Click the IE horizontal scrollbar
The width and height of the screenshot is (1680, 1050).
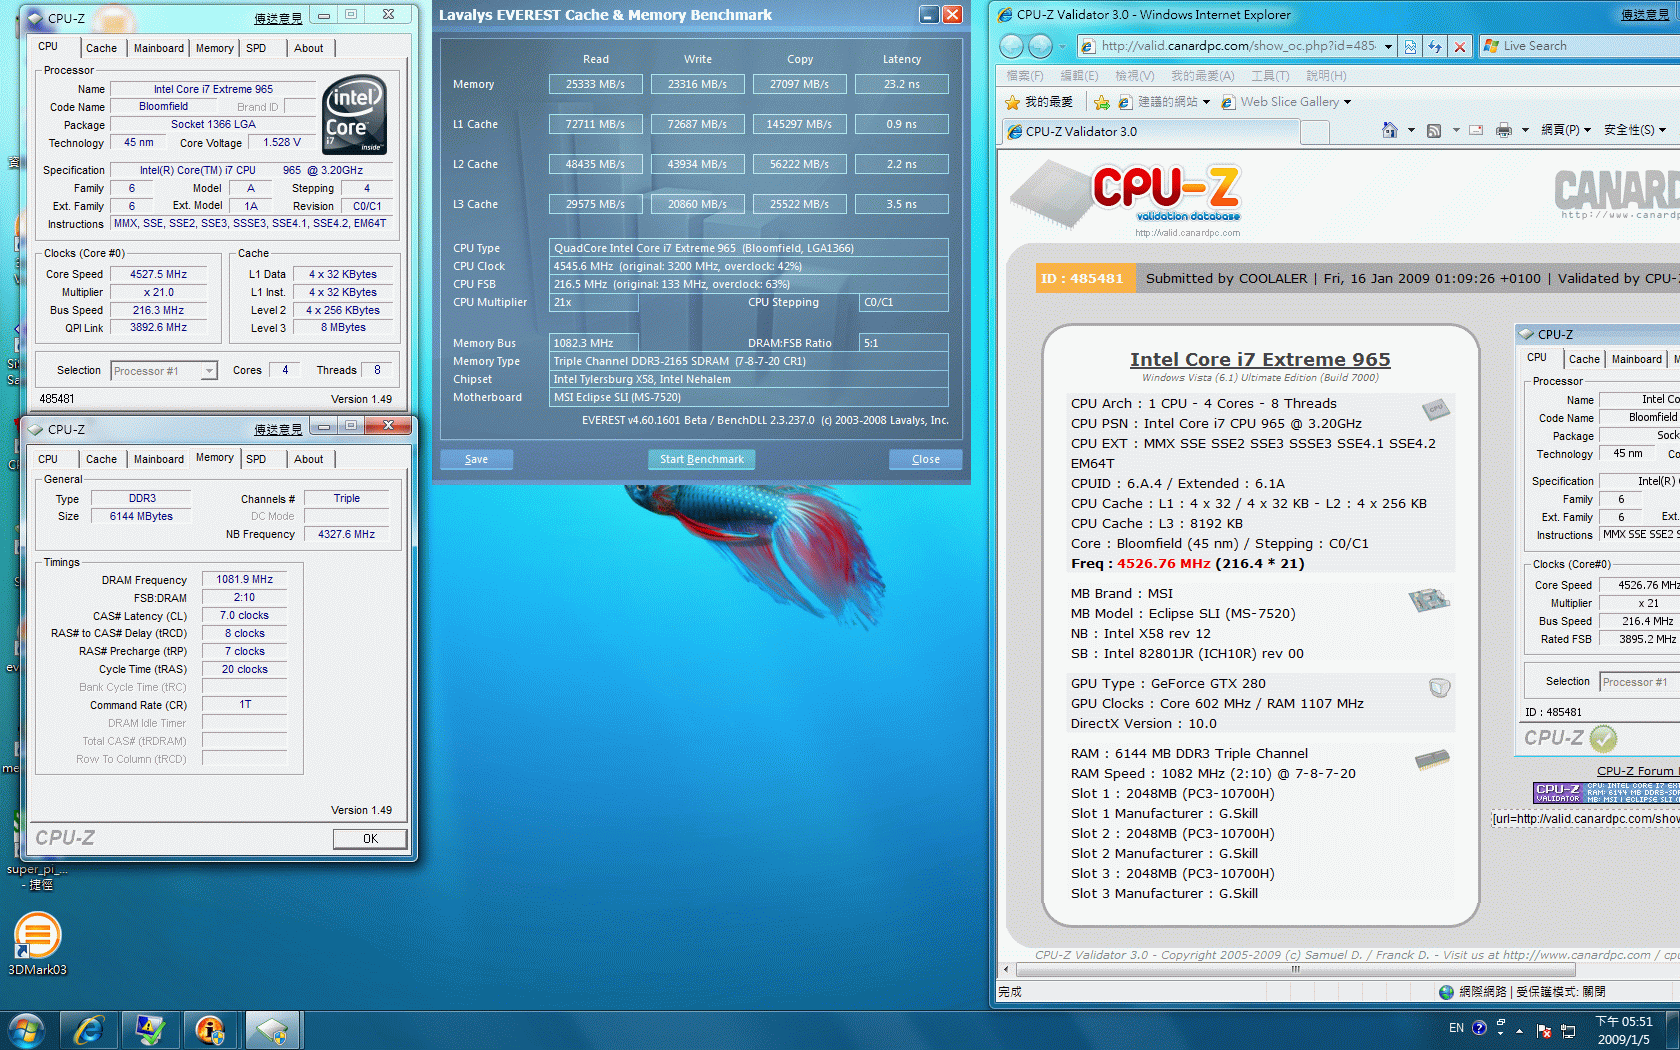click(1295, 969)
